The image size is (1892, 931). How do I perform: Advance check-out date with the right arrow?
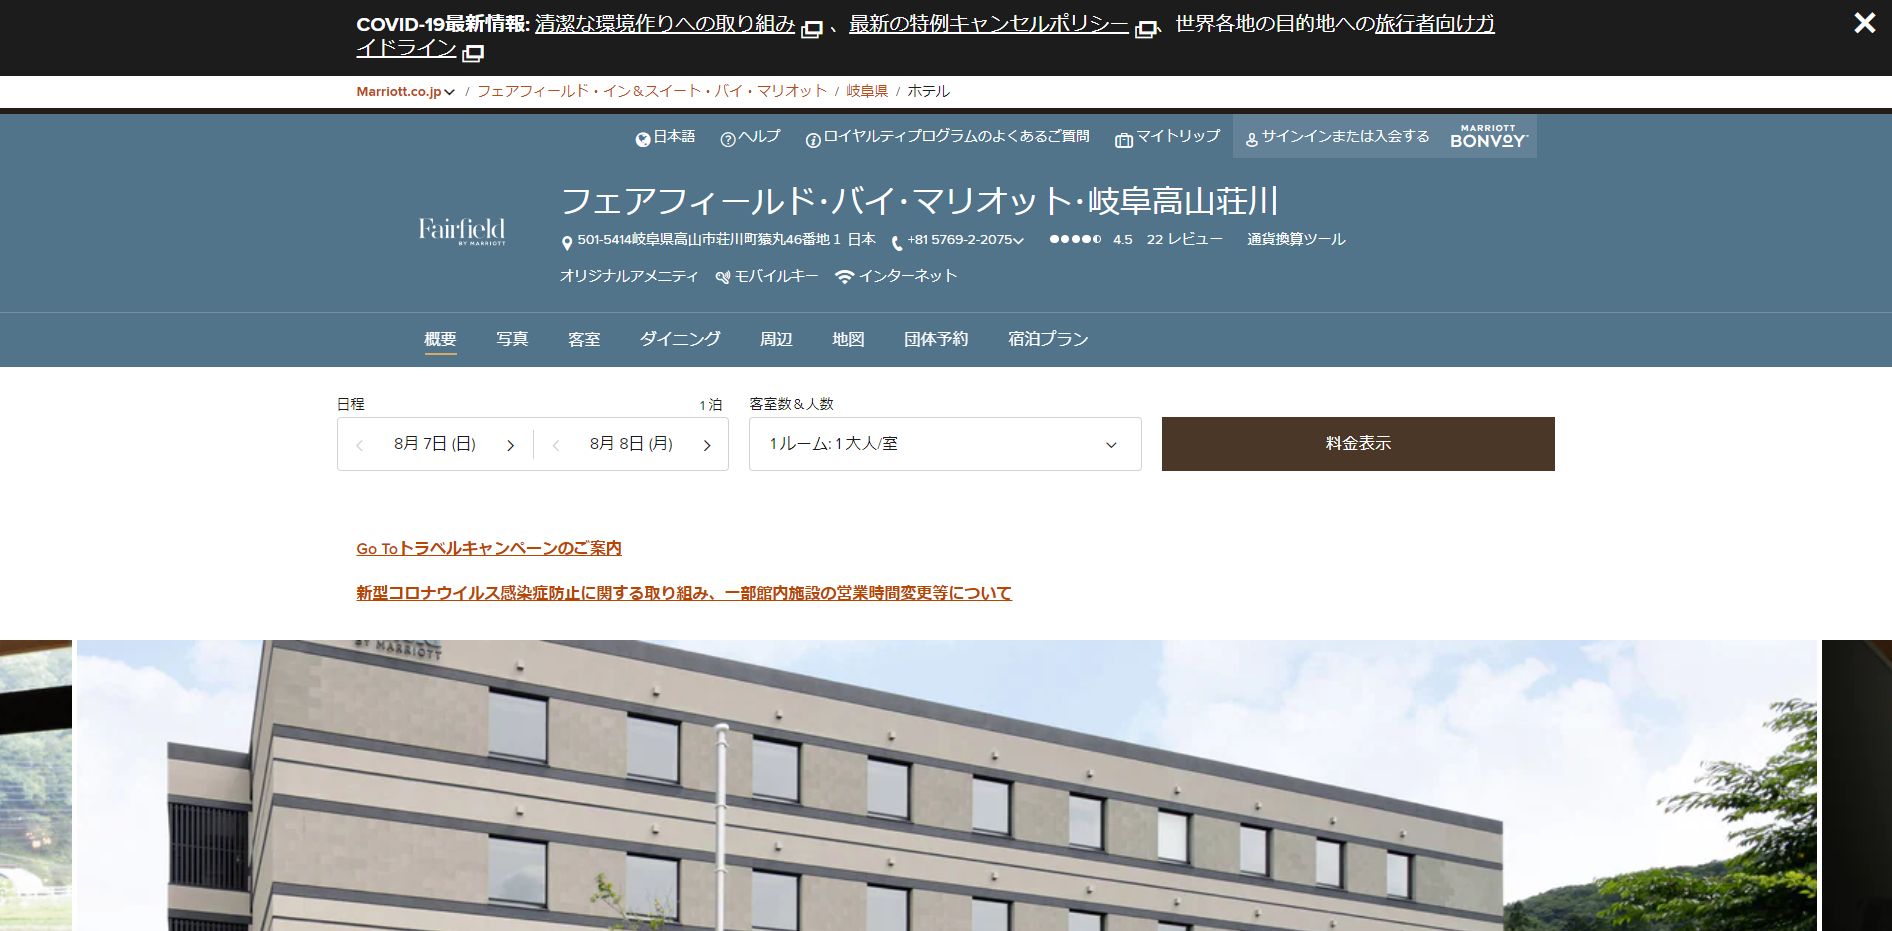pos(707,445)
